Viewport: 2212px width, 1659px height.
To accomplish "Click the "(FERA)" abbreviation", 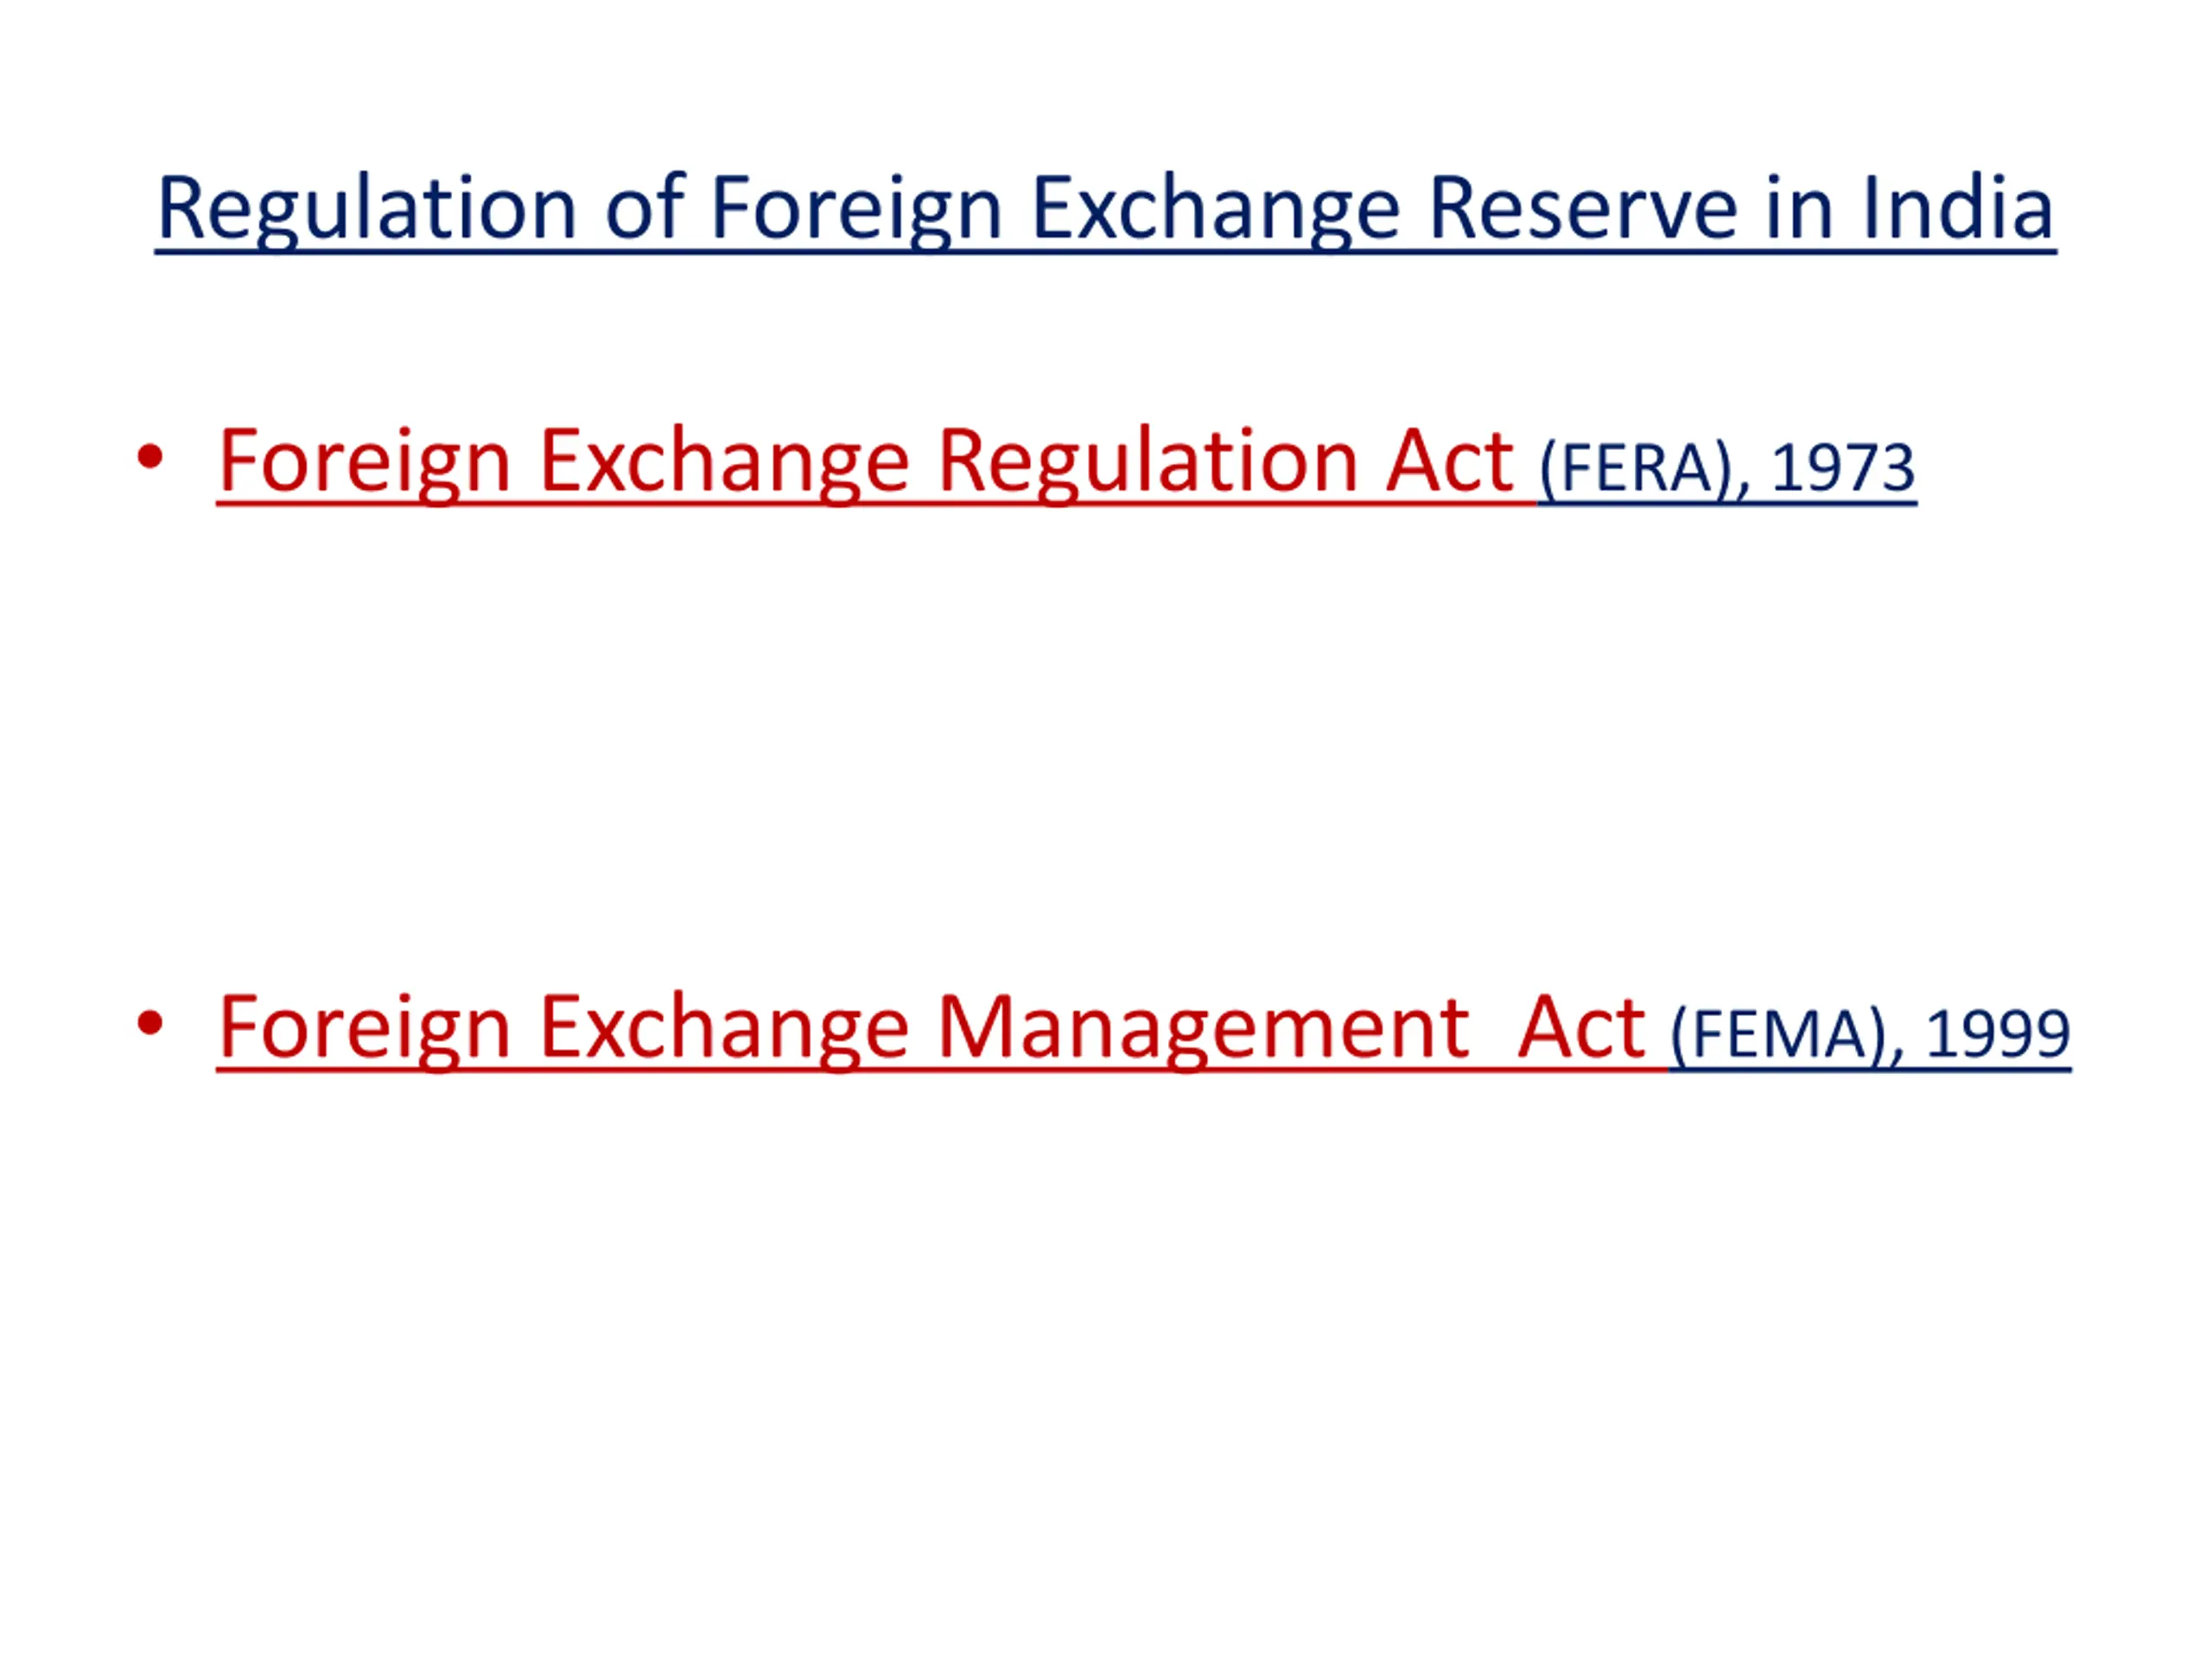I will click(1636, 469).
